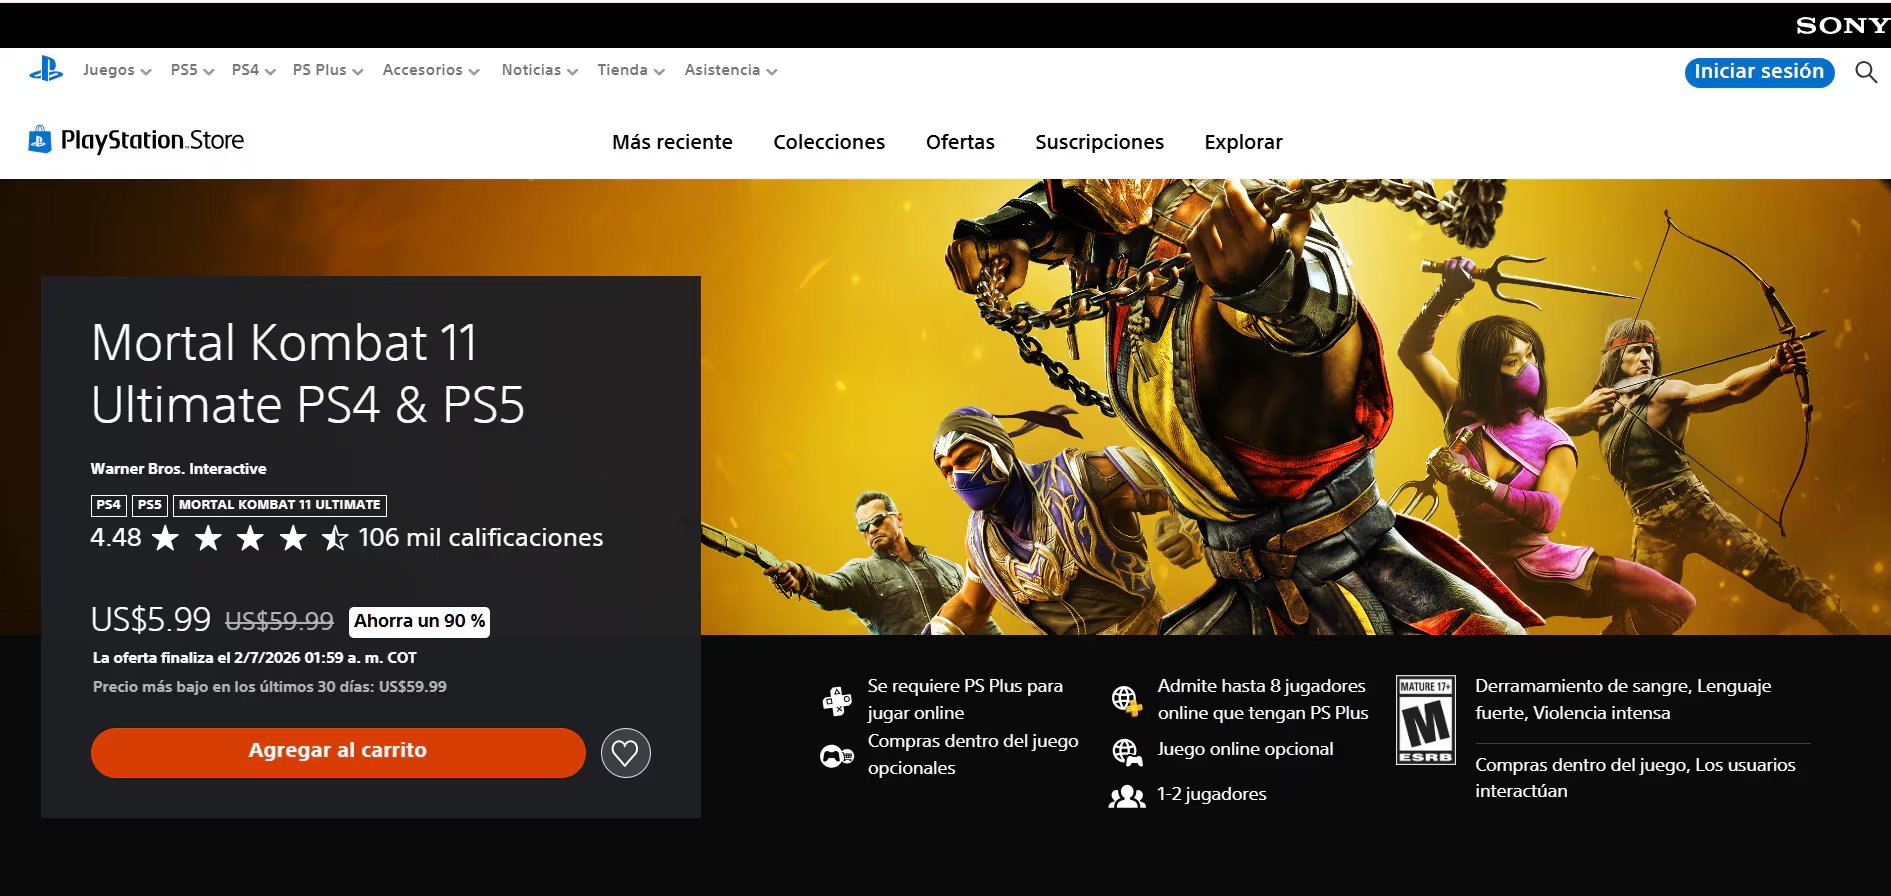
Task: Open the search magnifier icon
Action: (x=1866, y=72)
